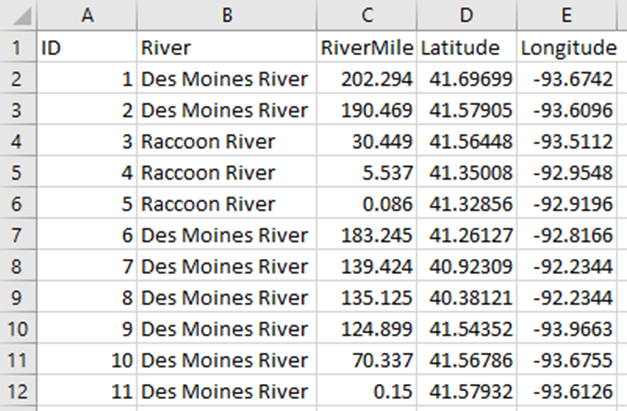
Task: Select row 1 header
Action: coord(18,47)
